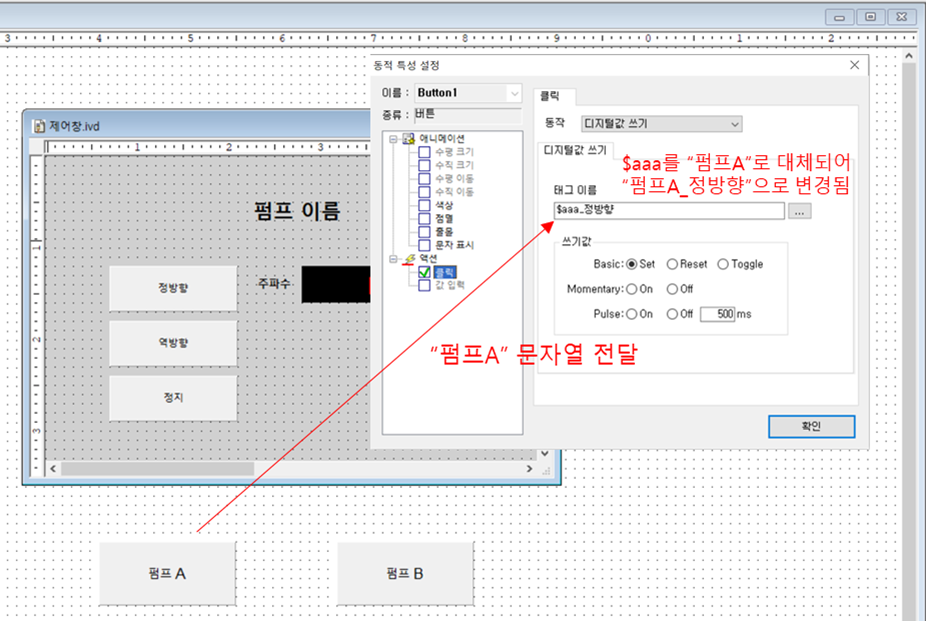Tick the 색상 checkbox
The height and width of the screenshot is (621, 926).
click(x=424, y=205)
